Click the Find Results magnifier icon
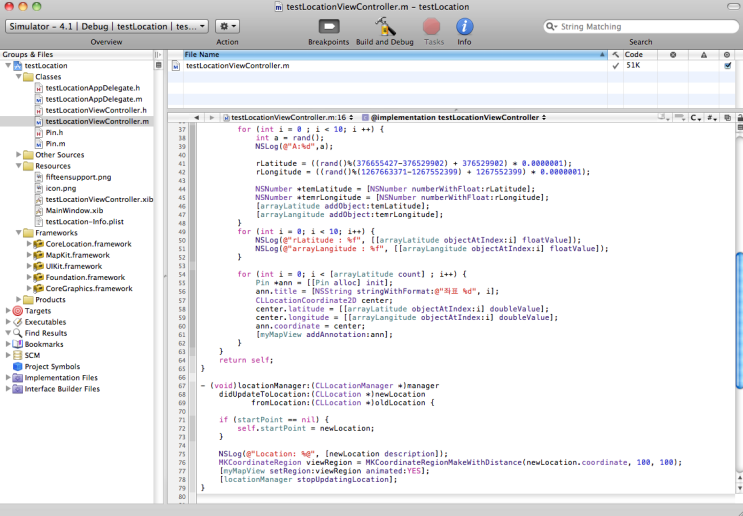This screenshot has height=516, width=743. pos(18,333)
